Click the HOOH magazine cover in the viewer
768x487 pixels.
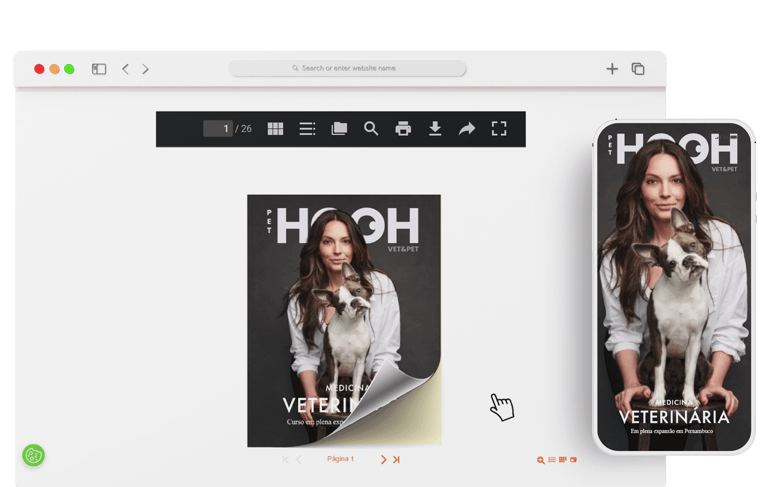click(344, 320)
